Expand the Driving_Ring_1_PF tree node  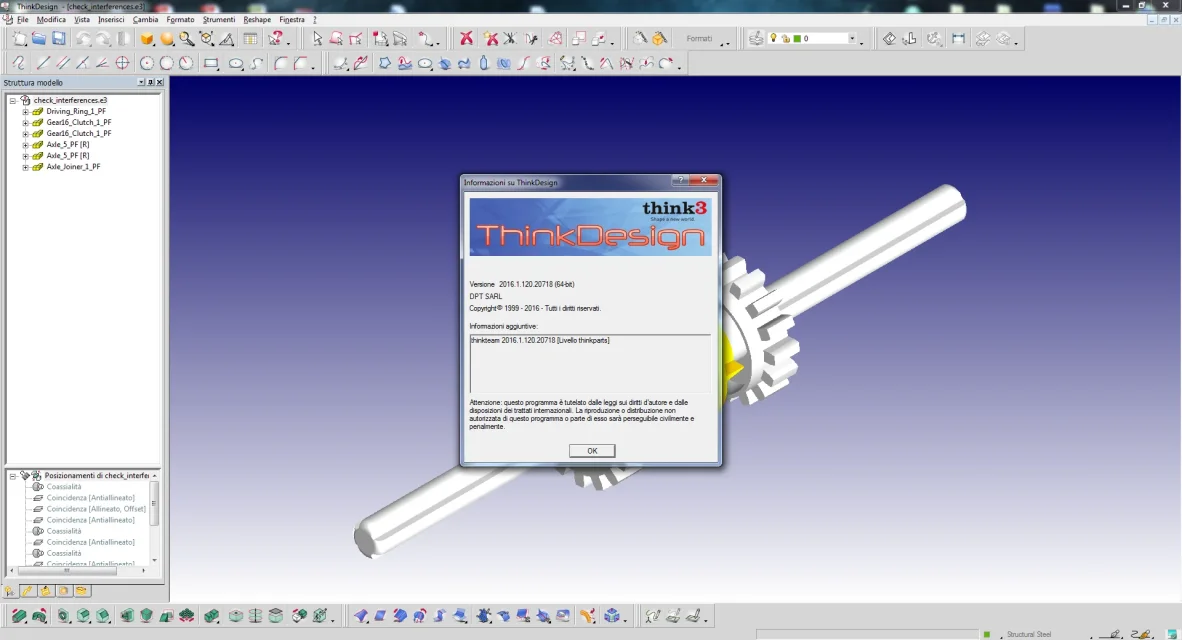(x=25, y=111)
